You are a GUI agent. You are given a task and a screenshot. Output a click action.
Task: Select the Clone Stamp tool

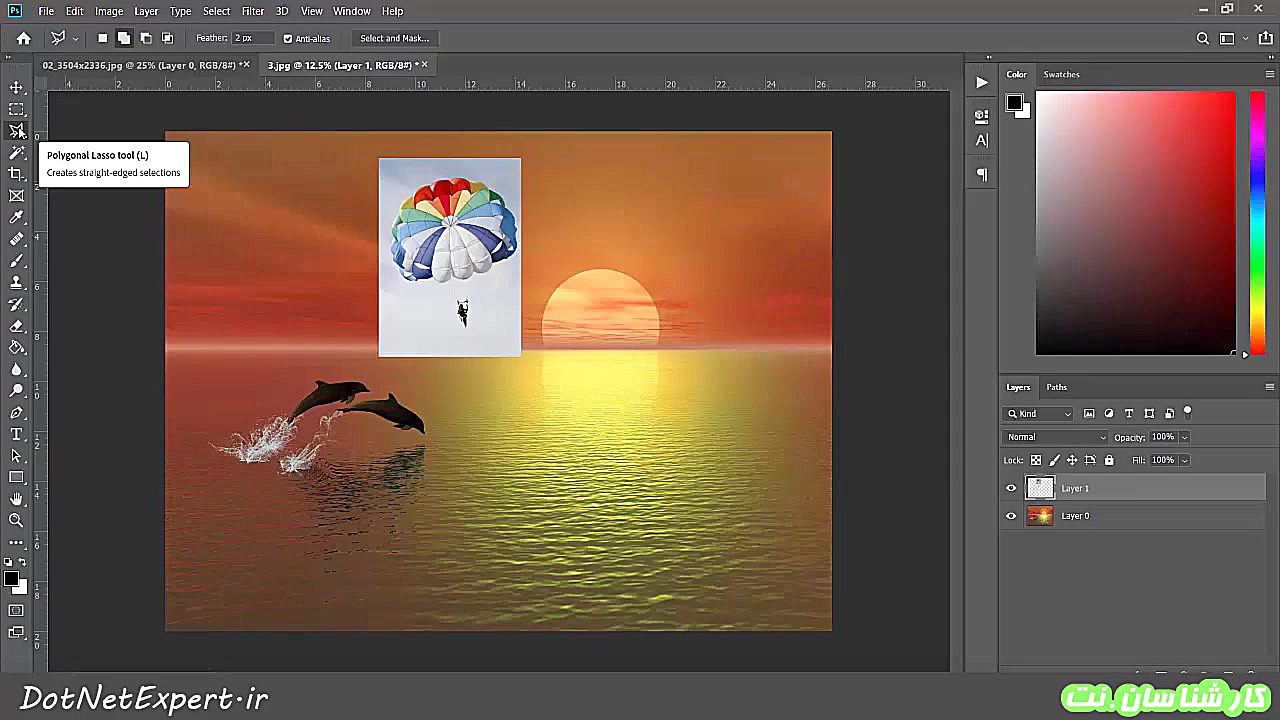click(16, 283)
